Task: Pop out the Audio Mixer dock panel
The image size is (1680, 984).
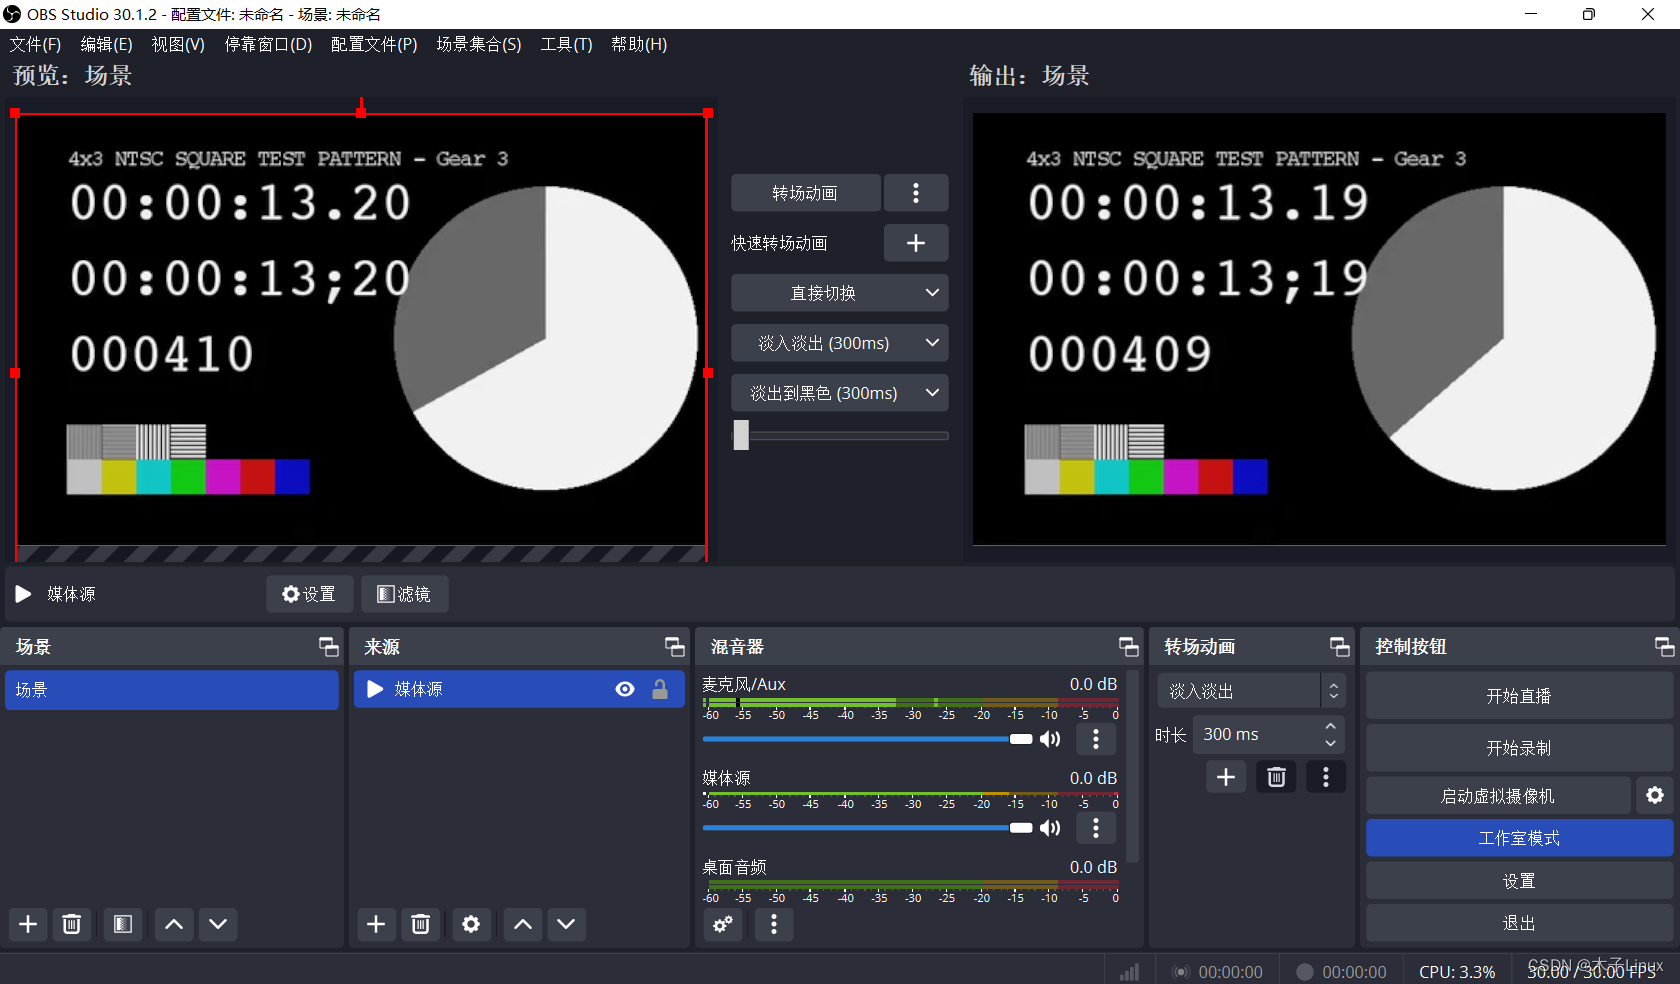Action: click(x=1128, y=647)
